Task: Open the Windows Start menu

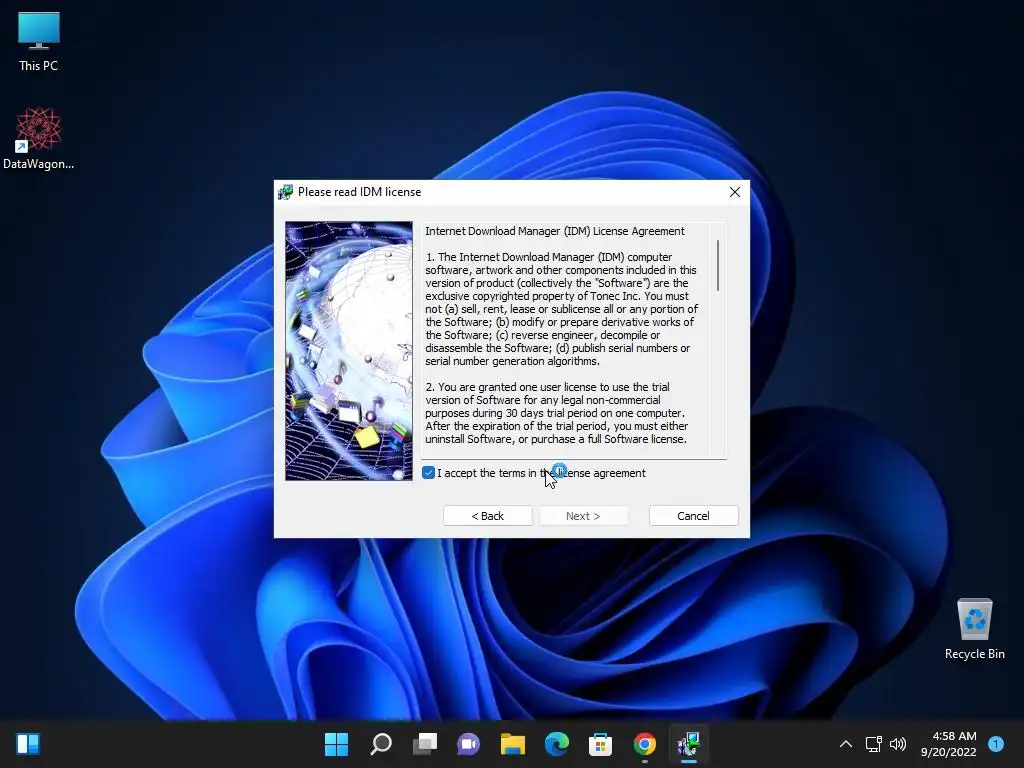Action: point(337,744)
